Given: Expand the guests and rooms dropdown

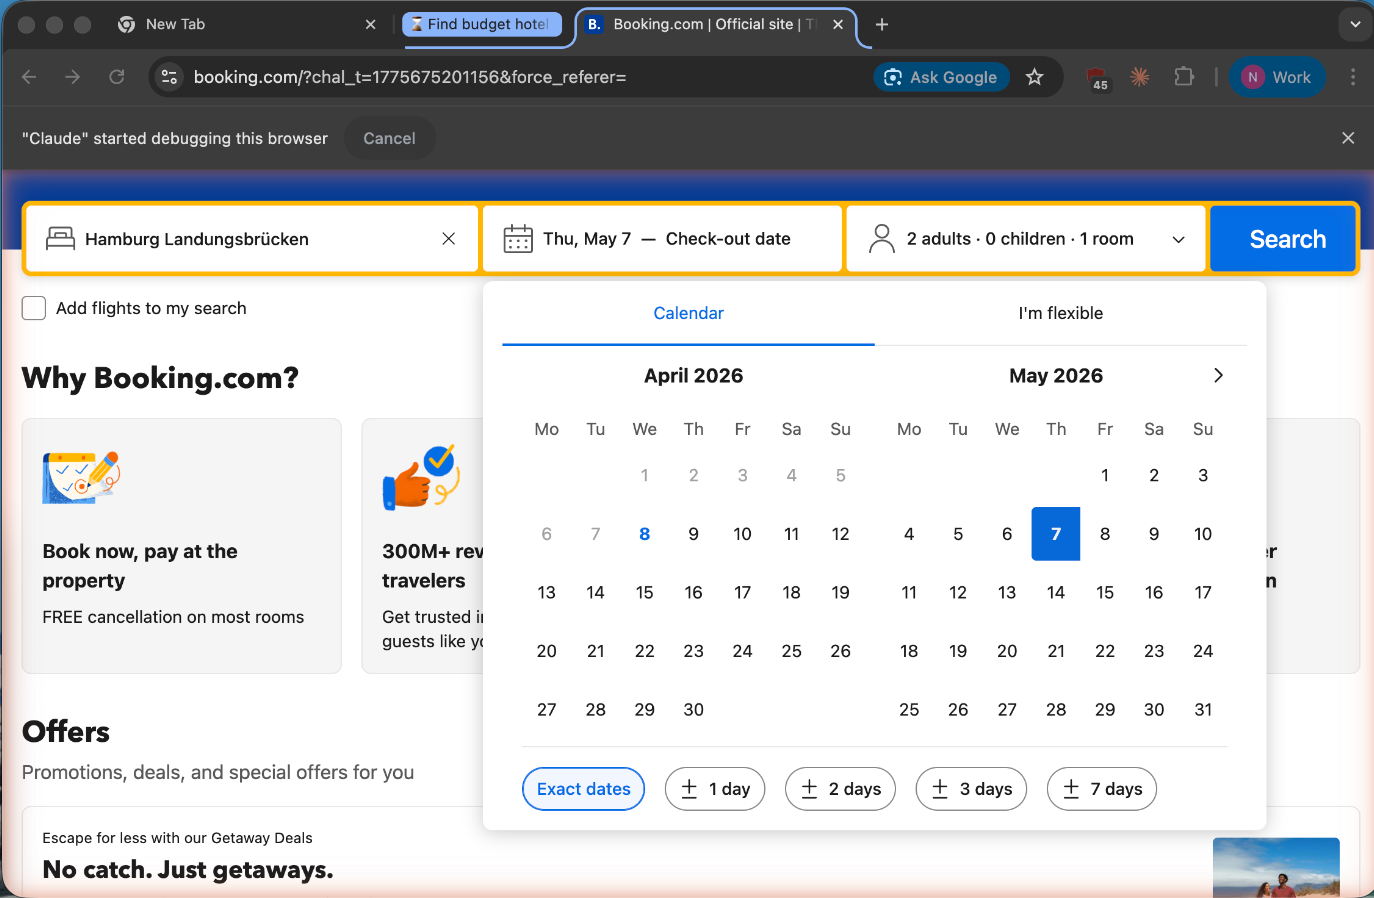Looking at the screenshot, I should point(1178,239).
